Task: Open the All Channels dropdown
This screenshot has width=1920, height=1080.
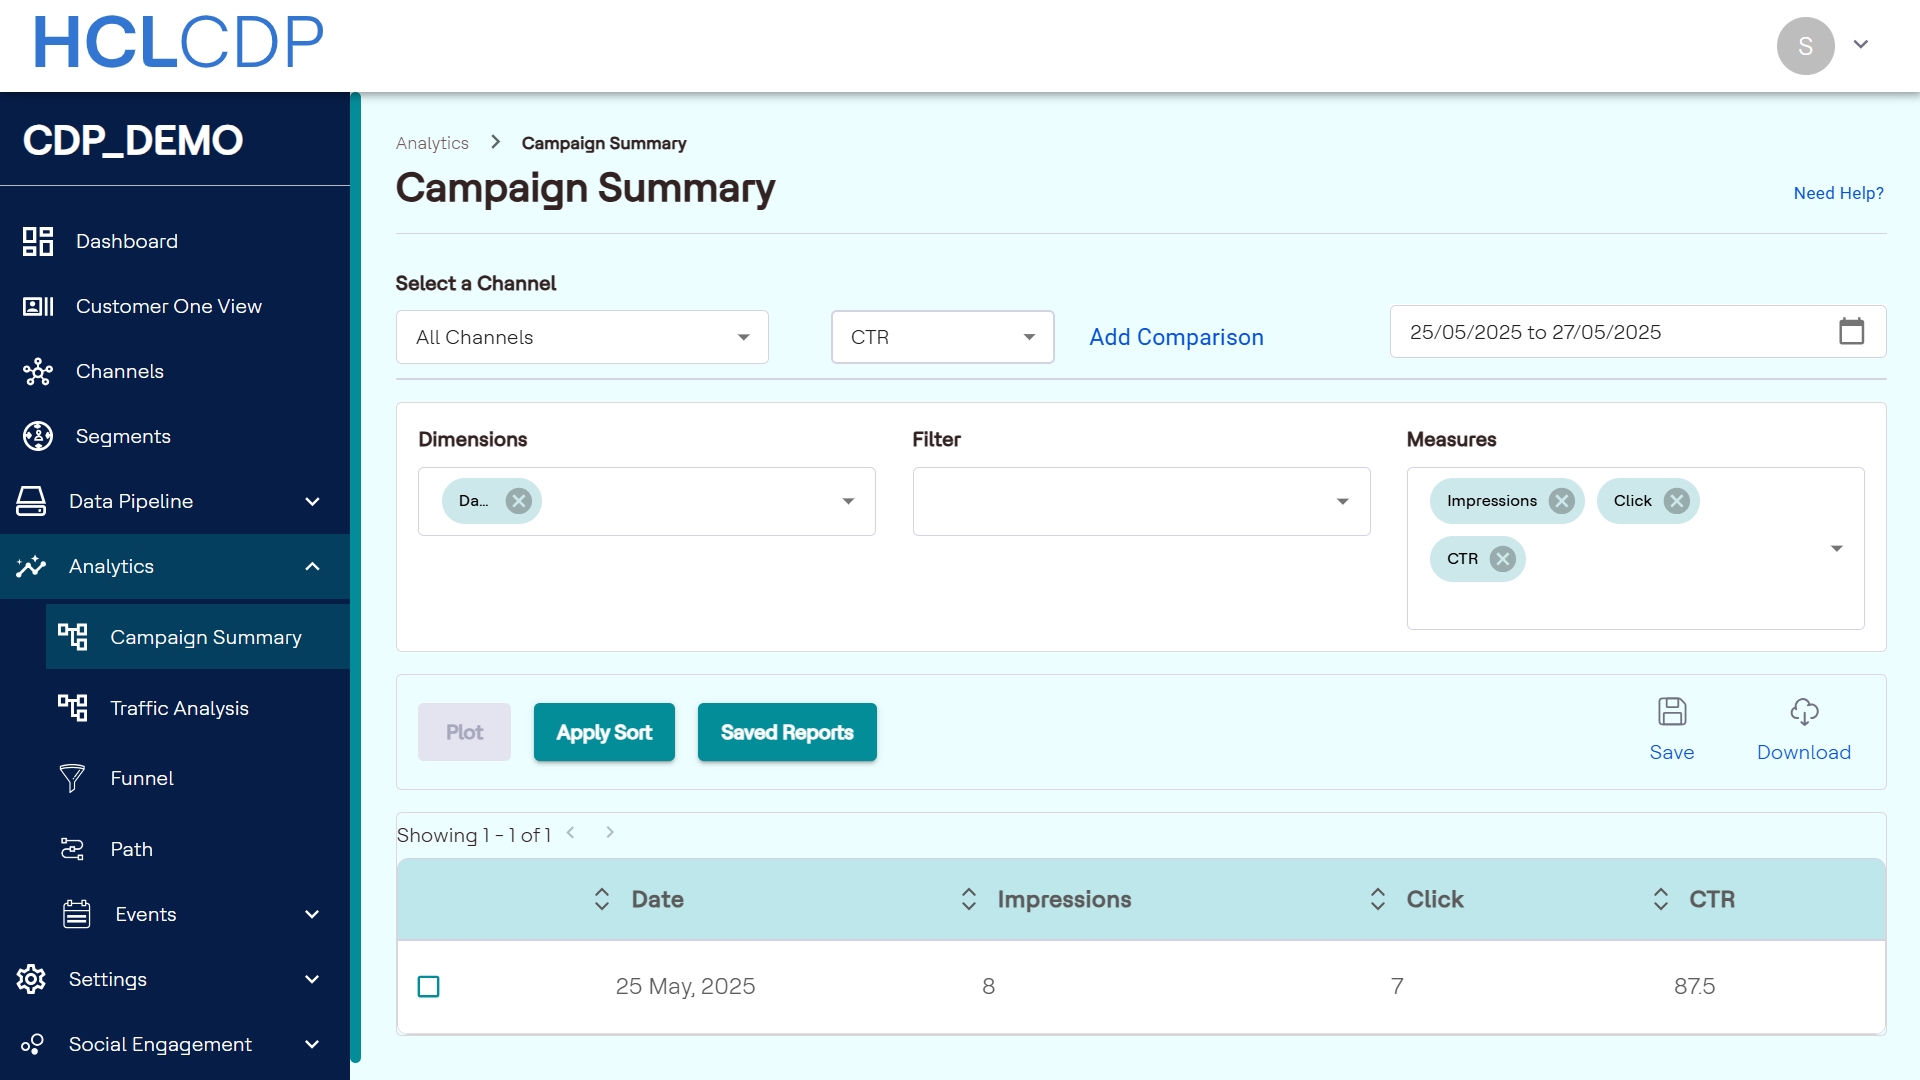Action: pyautogui.click(x=582, y=337)
